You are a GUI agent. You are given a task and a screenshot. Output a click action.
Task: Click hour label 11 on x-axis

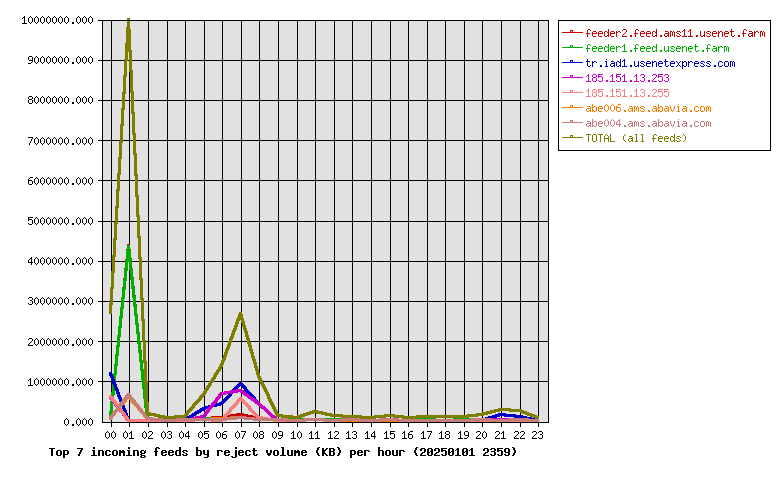pyautogui.click(x=314, y=435)
